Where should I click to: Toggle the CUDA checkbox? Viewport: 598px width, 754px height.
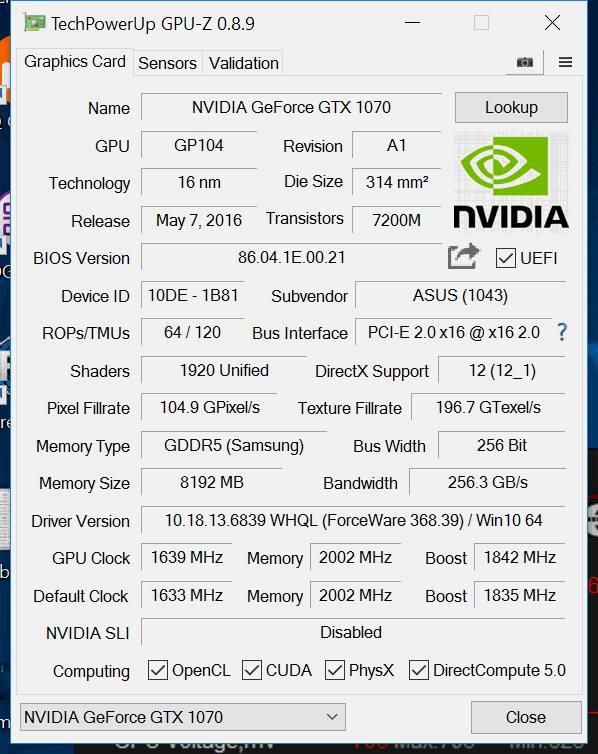252,670
